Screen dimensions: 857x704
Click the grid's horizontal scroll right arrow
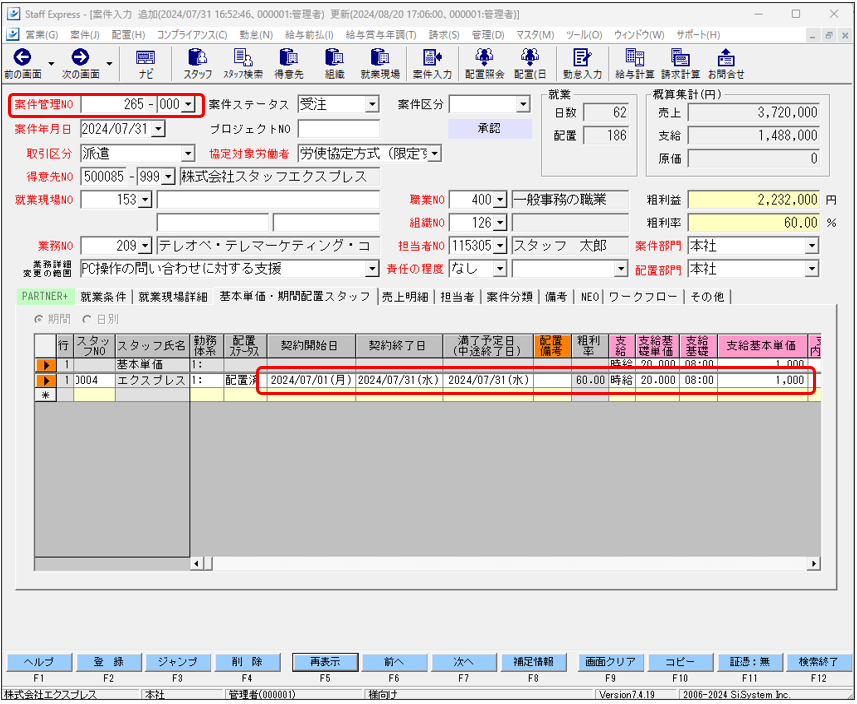coord(814,563)
